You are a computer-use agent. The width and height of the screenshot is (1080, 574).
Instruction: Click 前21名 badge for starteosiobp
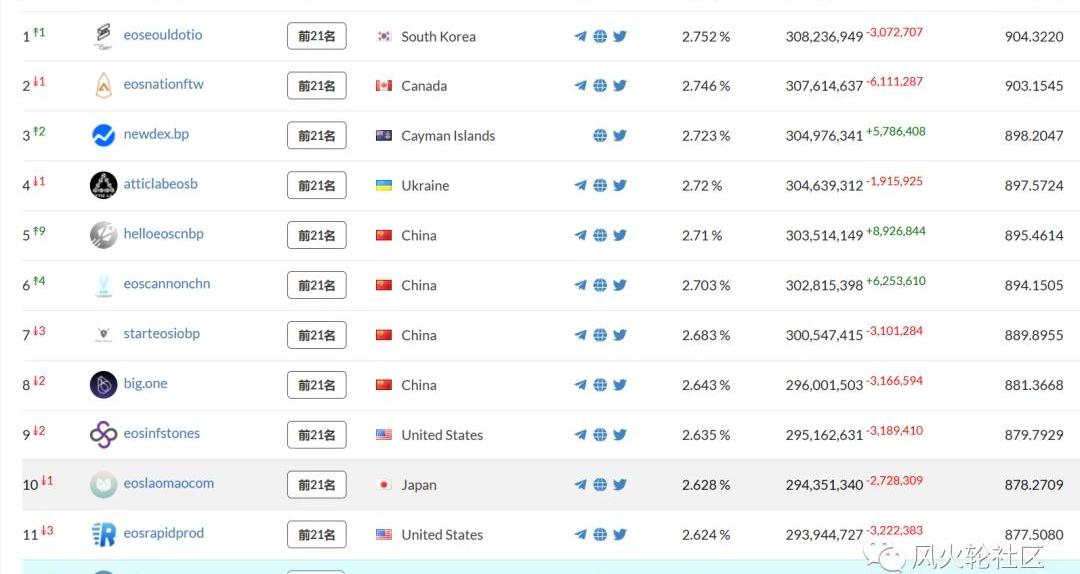point(317,335)
